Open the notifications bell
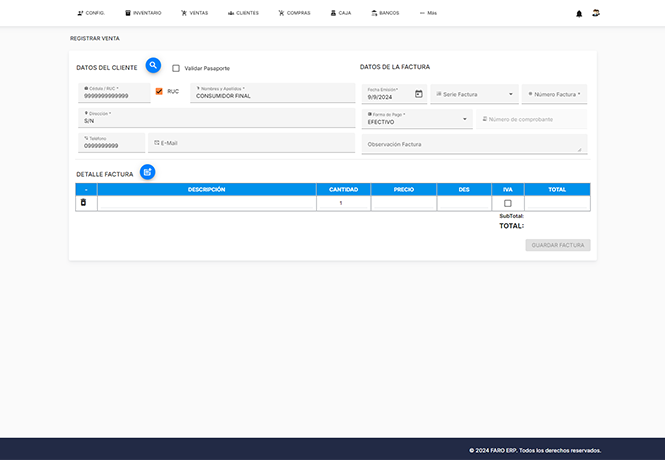Screen dimensions: 665x460 pyautogui.click(x=579, y=13)
